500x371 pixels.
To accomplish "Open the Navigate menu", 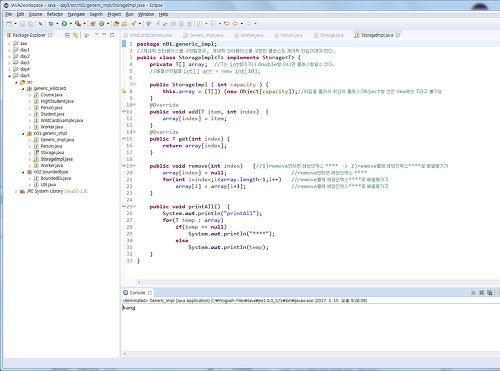I will click(x=76, y=14).
